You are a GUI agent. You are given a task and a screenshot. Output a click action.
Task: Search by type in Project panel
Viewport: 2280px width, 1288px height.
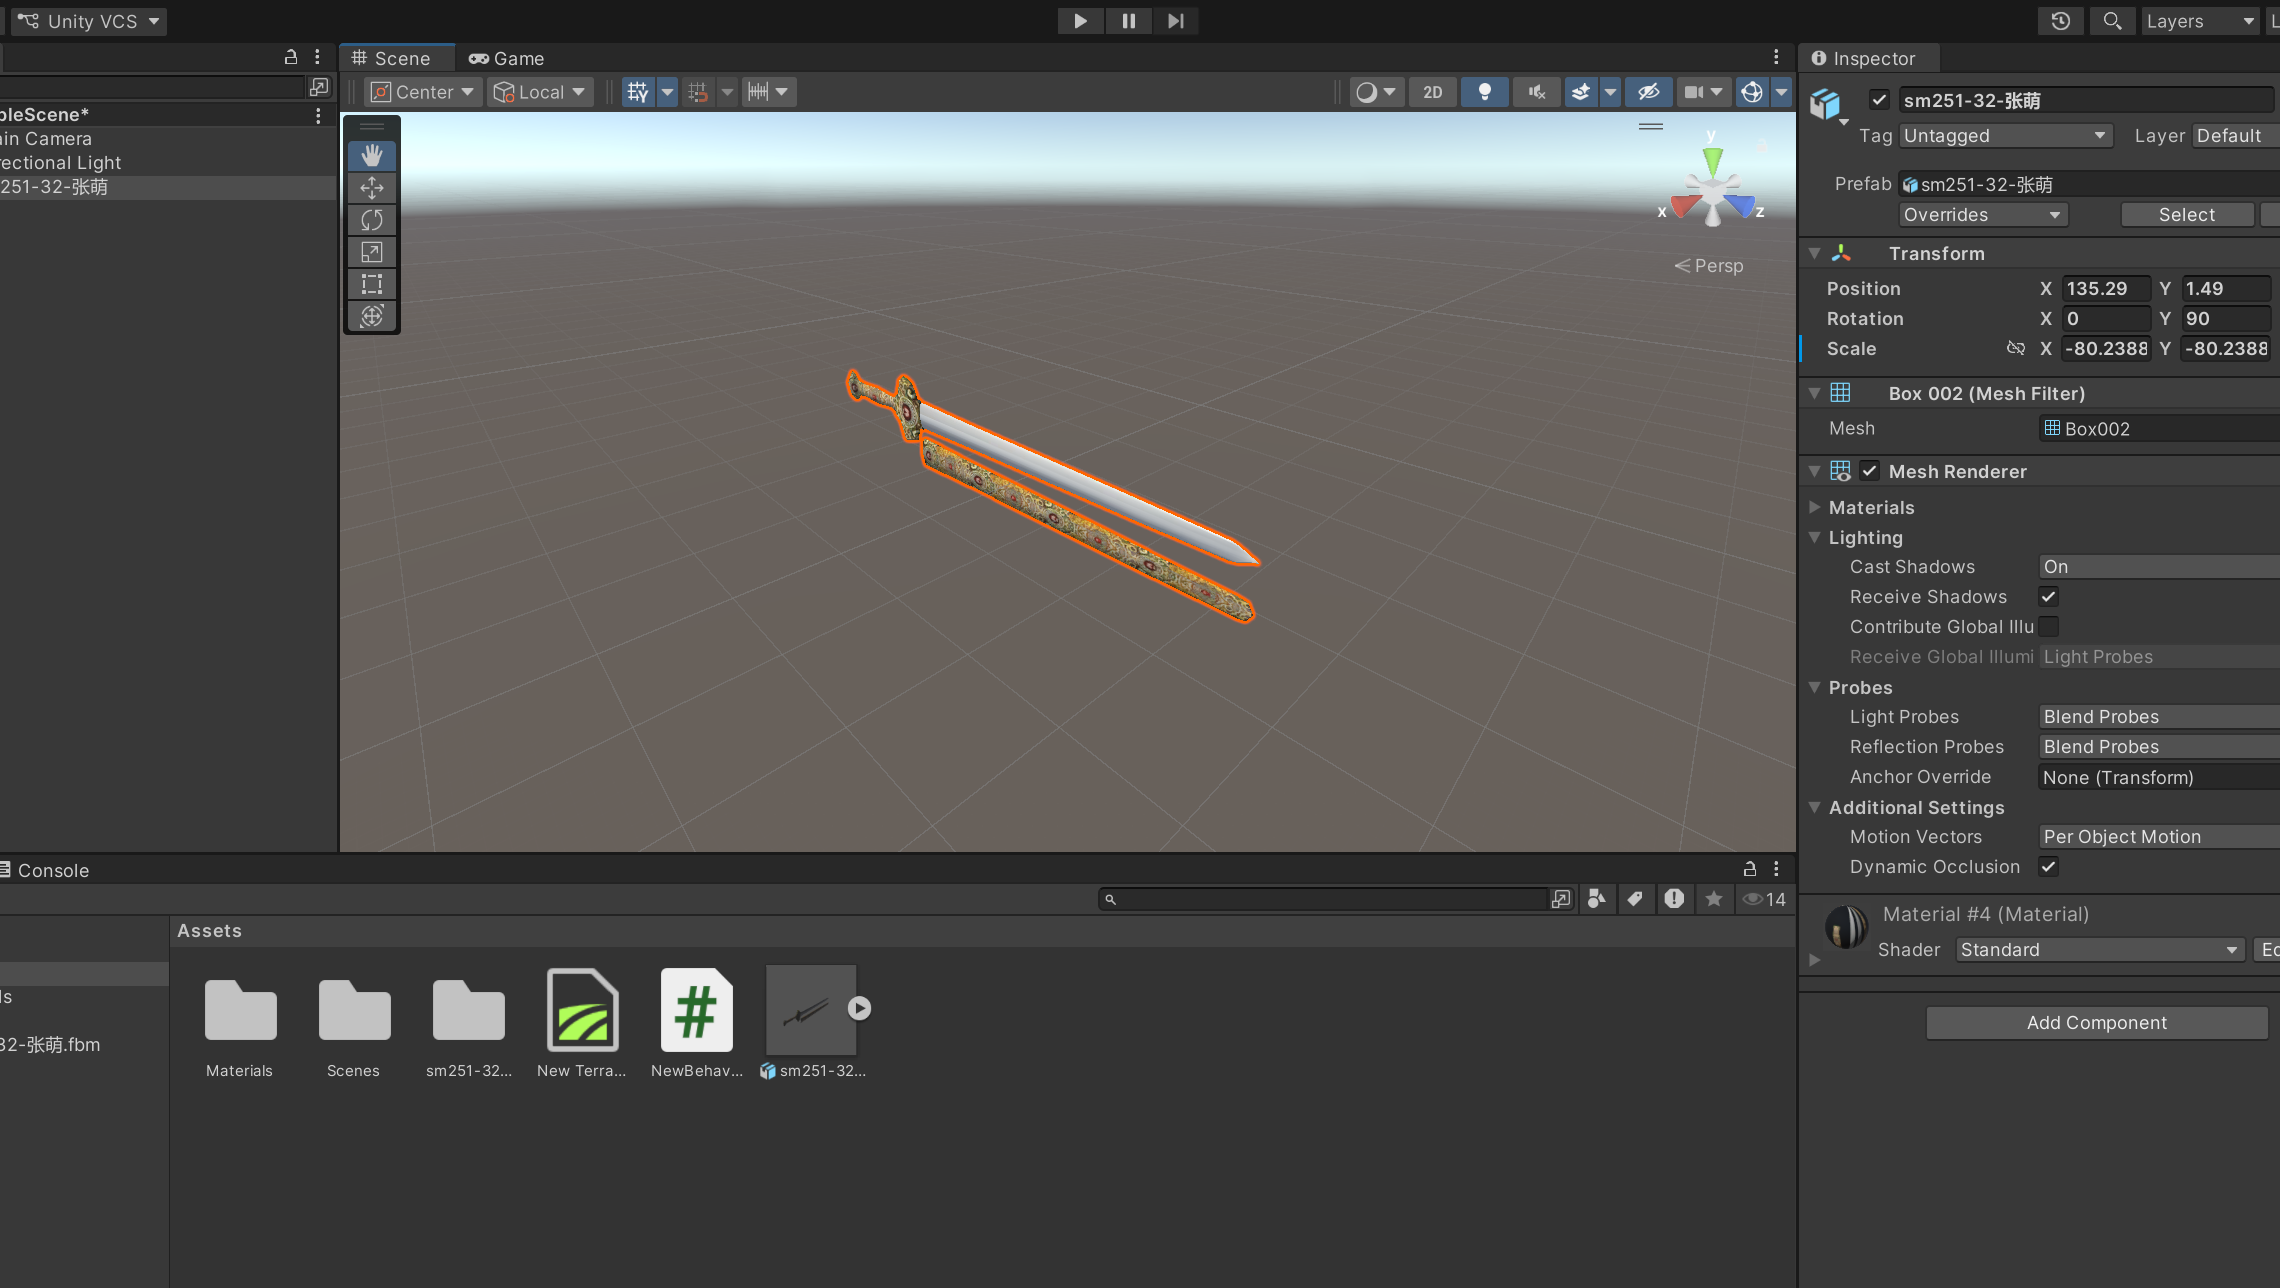(1597, 899)
